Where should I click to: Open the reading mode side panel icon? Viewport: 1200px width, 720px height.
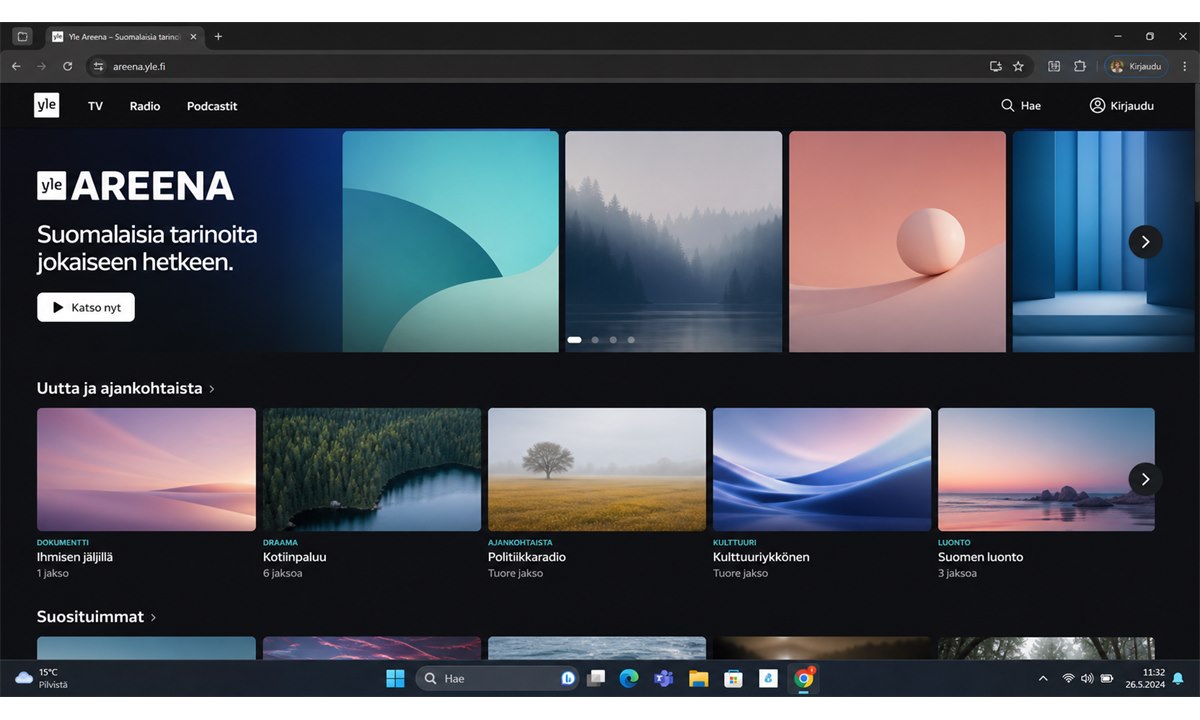1054,66
